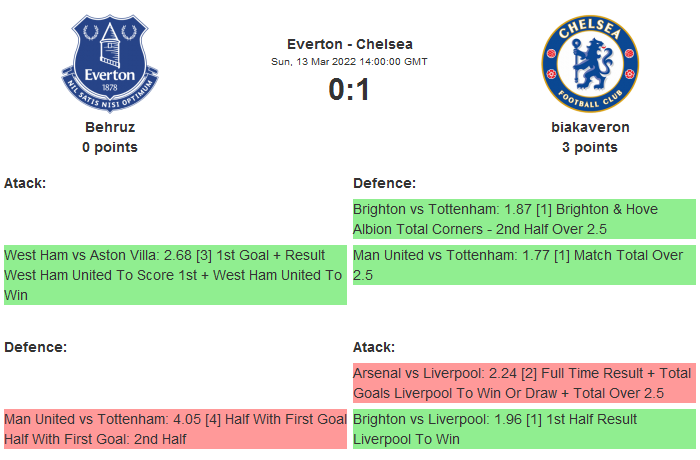Select the red Arsenal vs Liverpool bet

pos(522,383)
